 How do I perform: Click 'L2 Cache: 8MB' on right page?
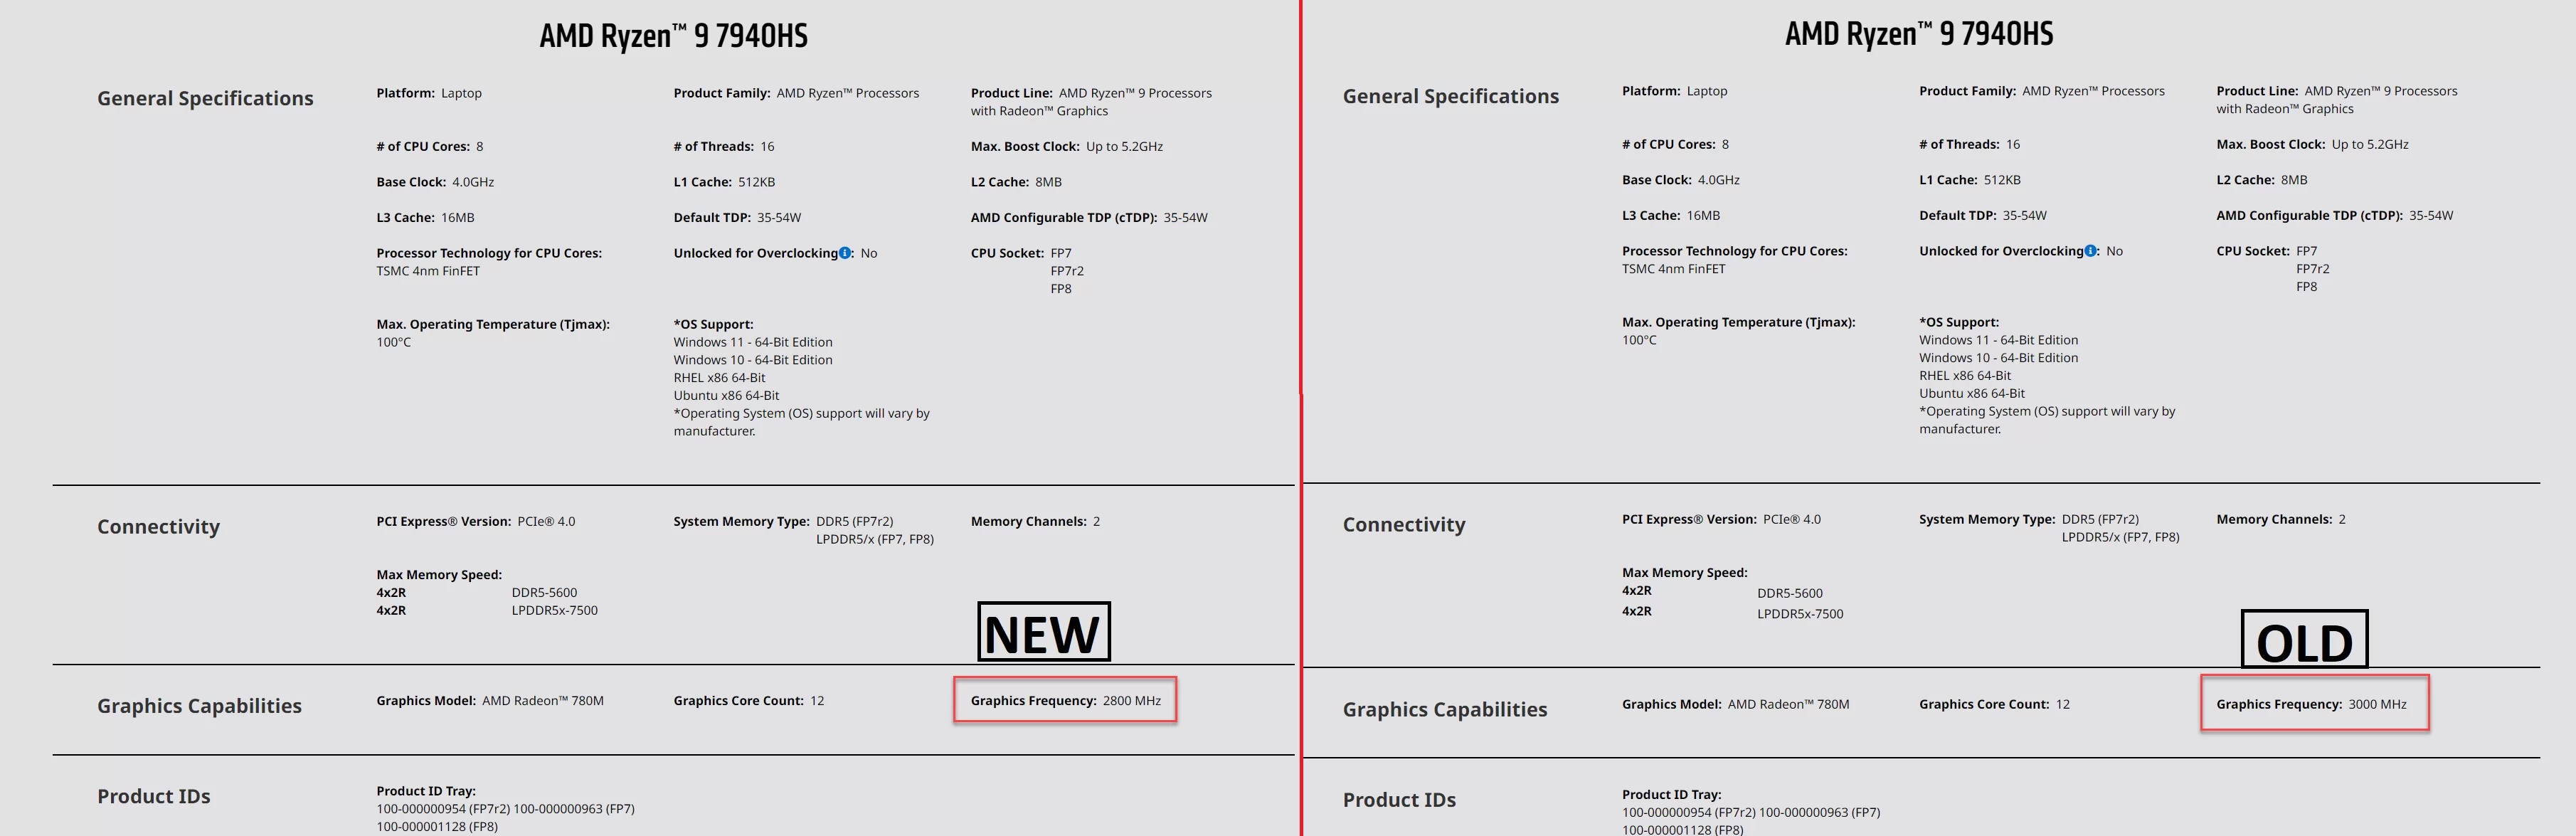[x=2261, y=180]
